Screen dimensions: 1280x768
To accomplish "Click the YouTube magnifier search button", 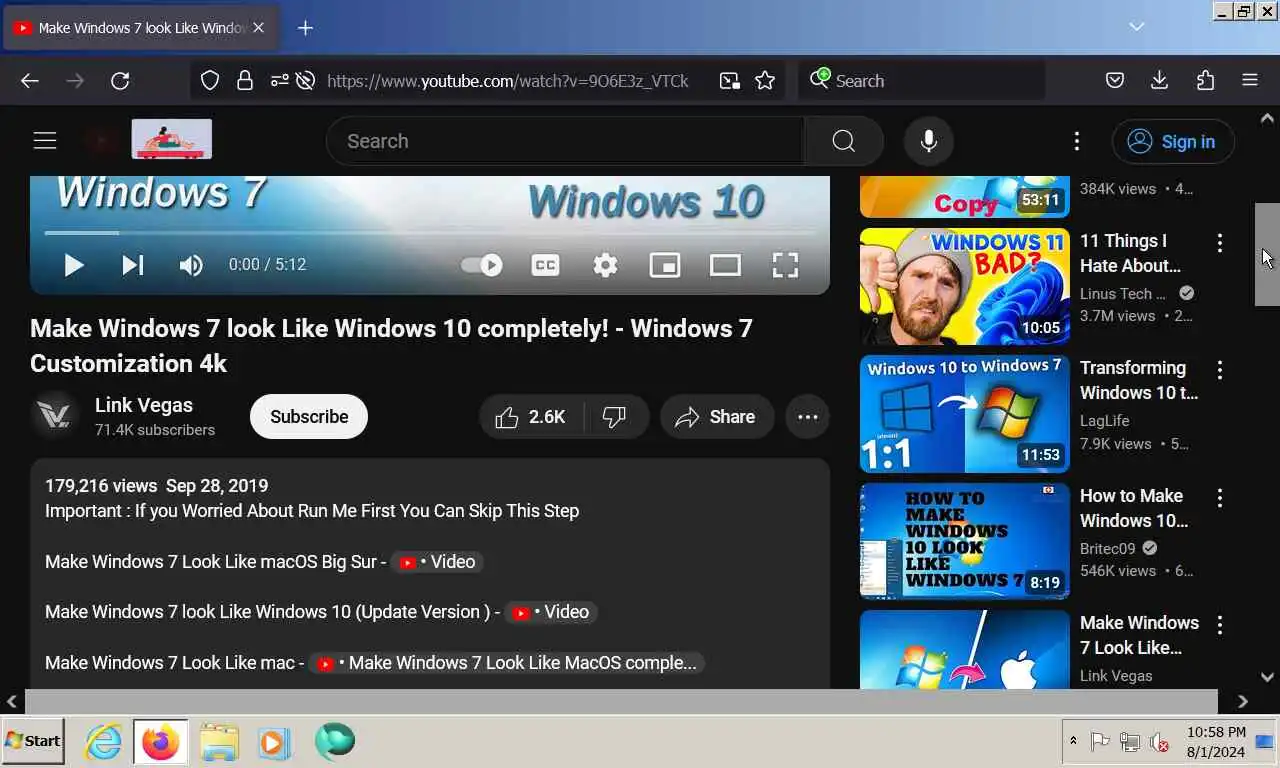I will pos(844,141).
